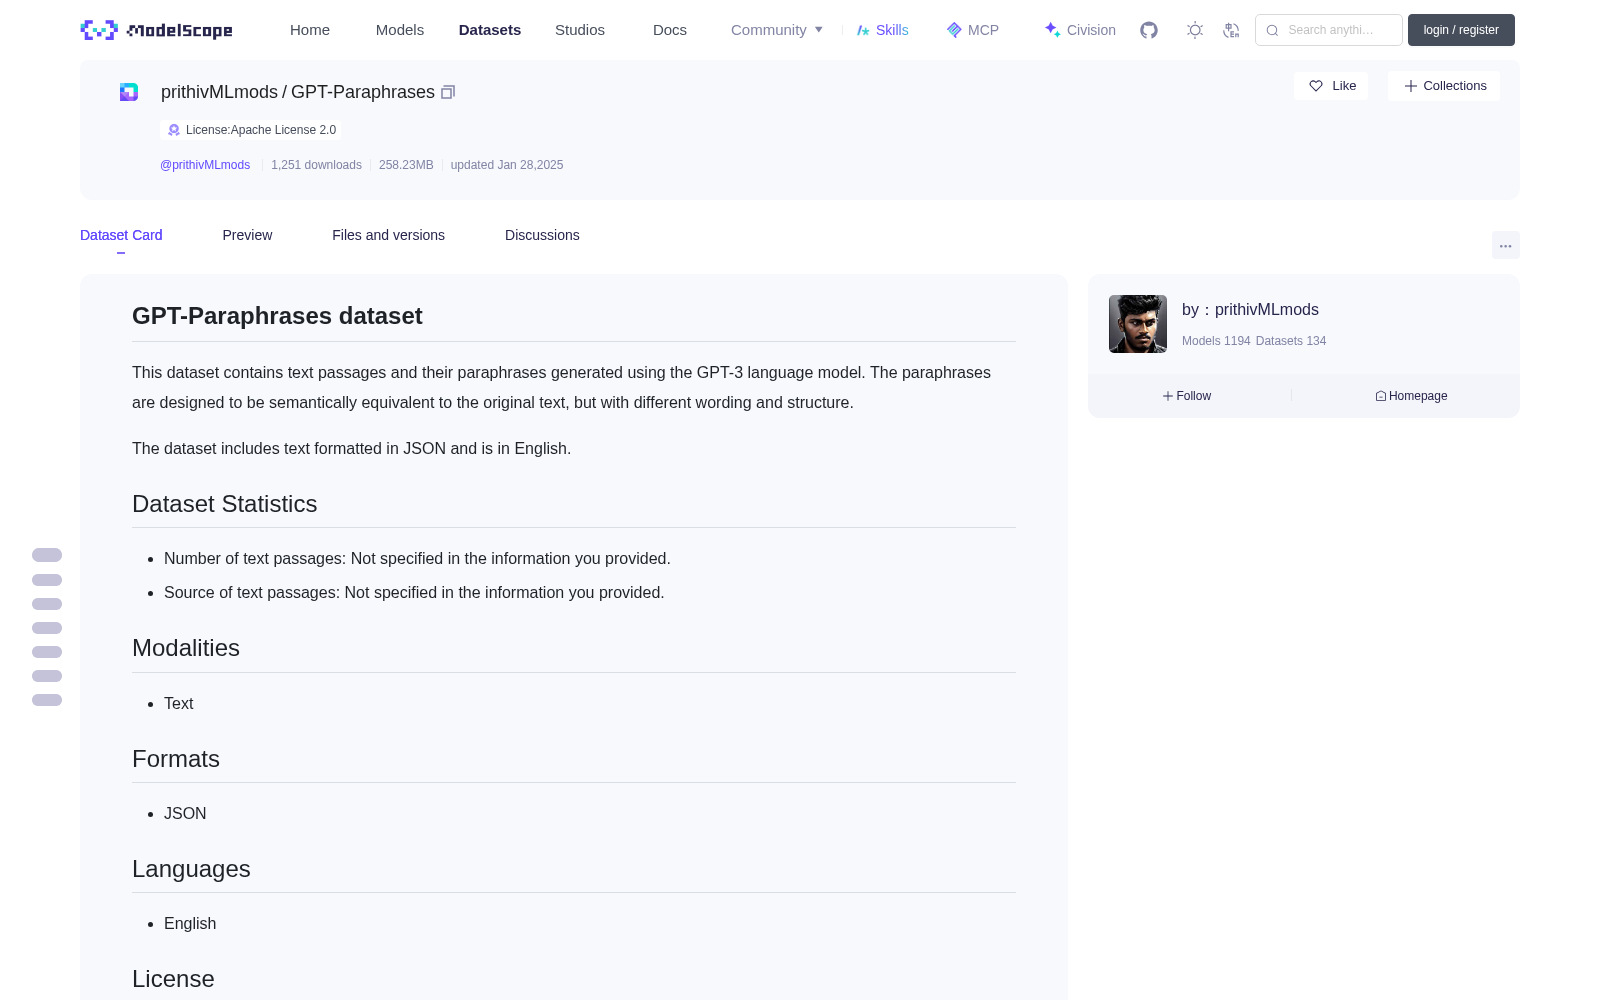1600x1000 pixels.
Task: Copy the dataset name with copy icon
Action: [448, 92]
